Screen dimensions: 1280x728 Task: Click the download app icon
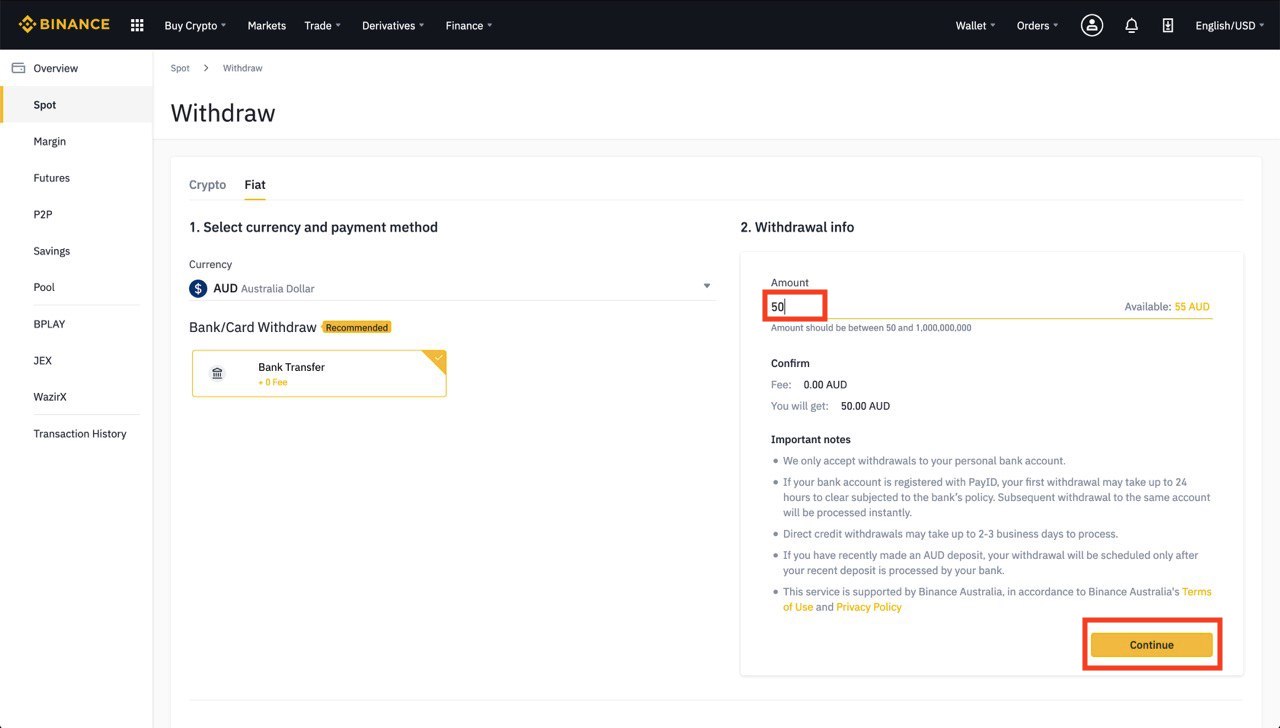point(1168,25)
